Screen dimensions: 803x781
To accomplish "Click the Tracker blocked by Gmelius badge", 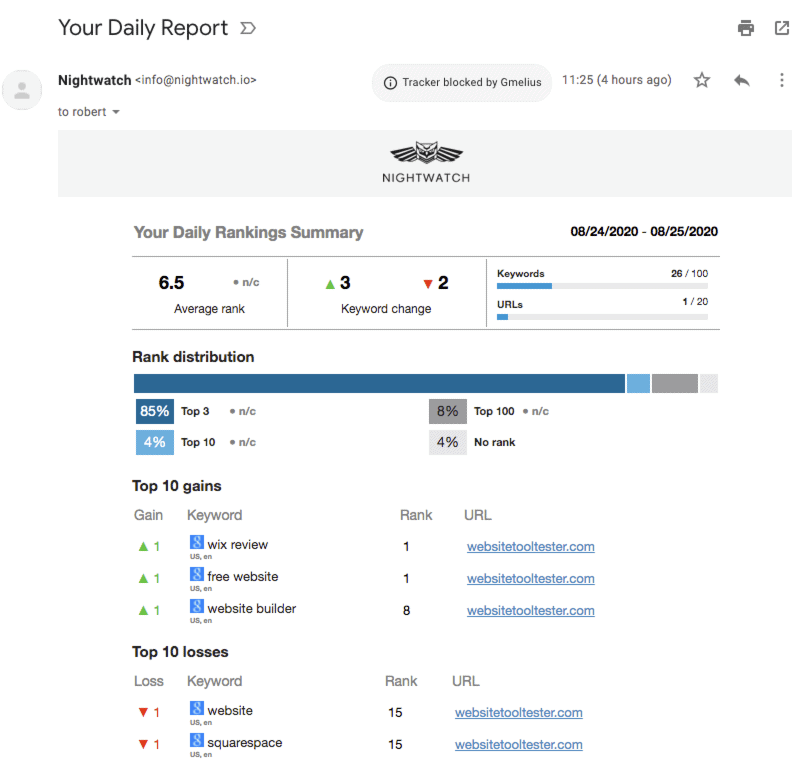I will coord(462,82).
